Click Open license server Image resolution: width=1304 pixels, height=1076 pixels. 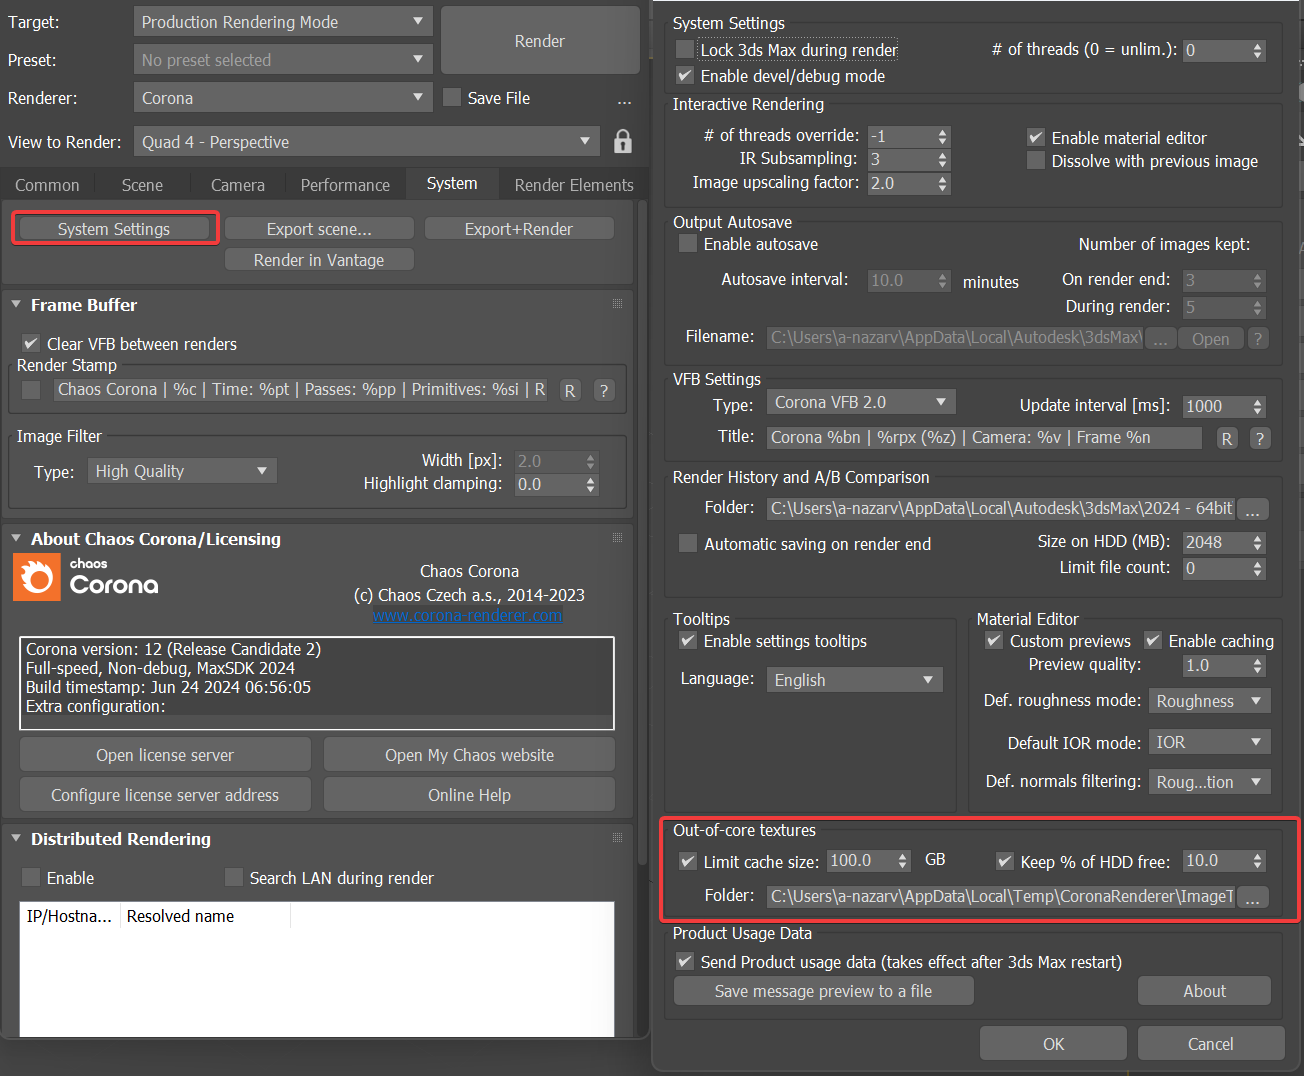165,754
